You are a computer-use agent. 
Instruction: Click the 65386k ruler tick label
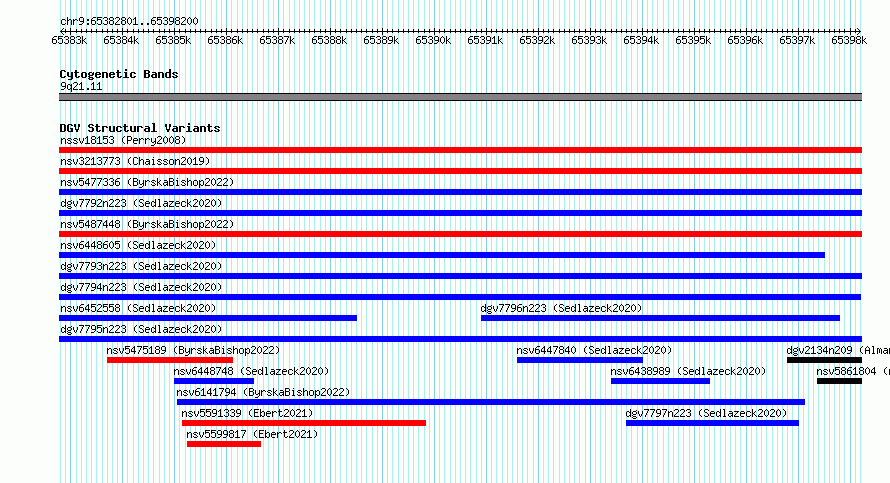coord(225,40)
